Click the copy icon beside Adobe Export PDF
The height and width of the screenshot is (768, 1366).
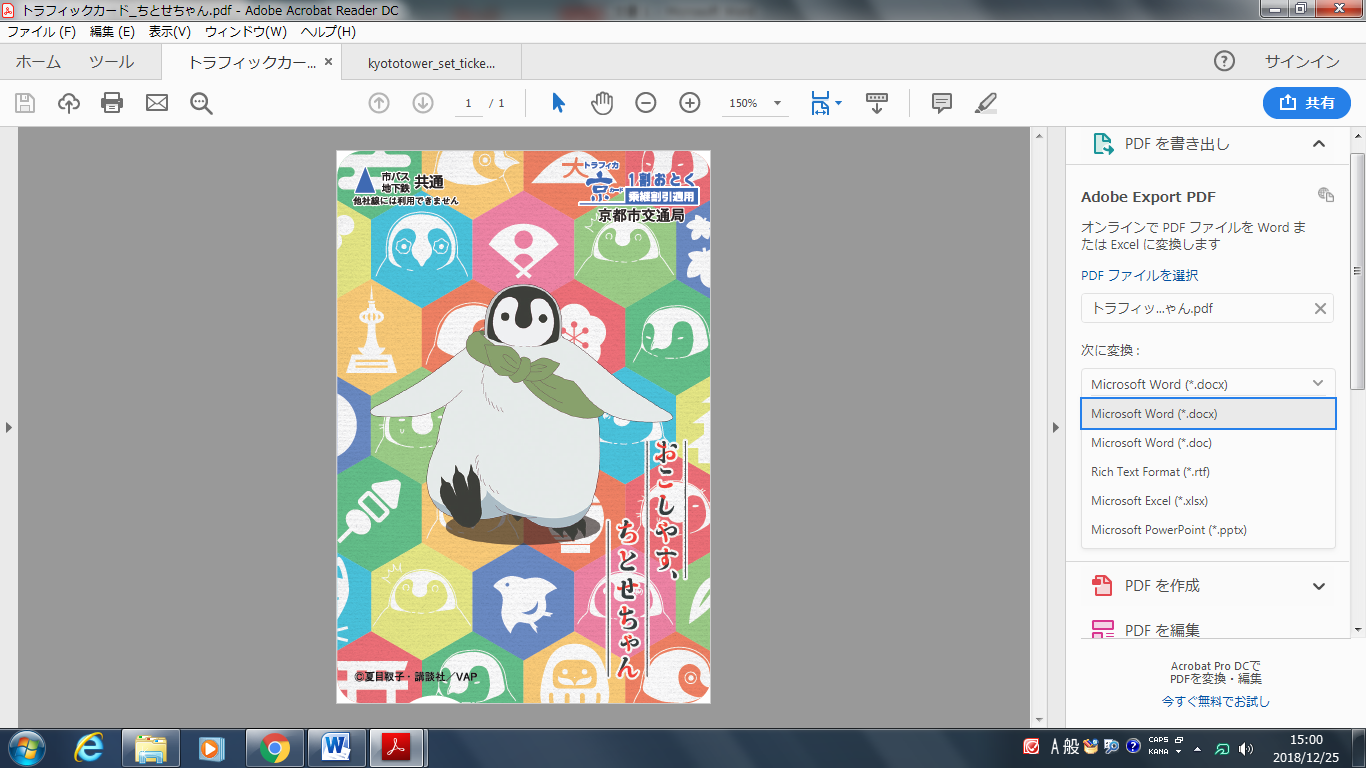[x=1325, y=195]
